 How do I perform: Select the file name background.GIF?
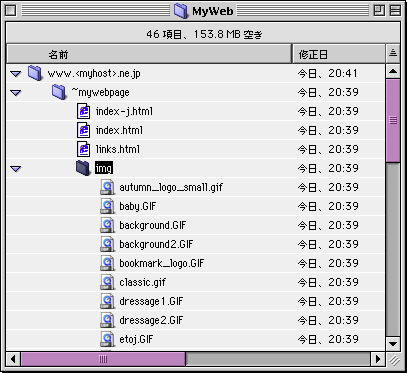point(153,225)
